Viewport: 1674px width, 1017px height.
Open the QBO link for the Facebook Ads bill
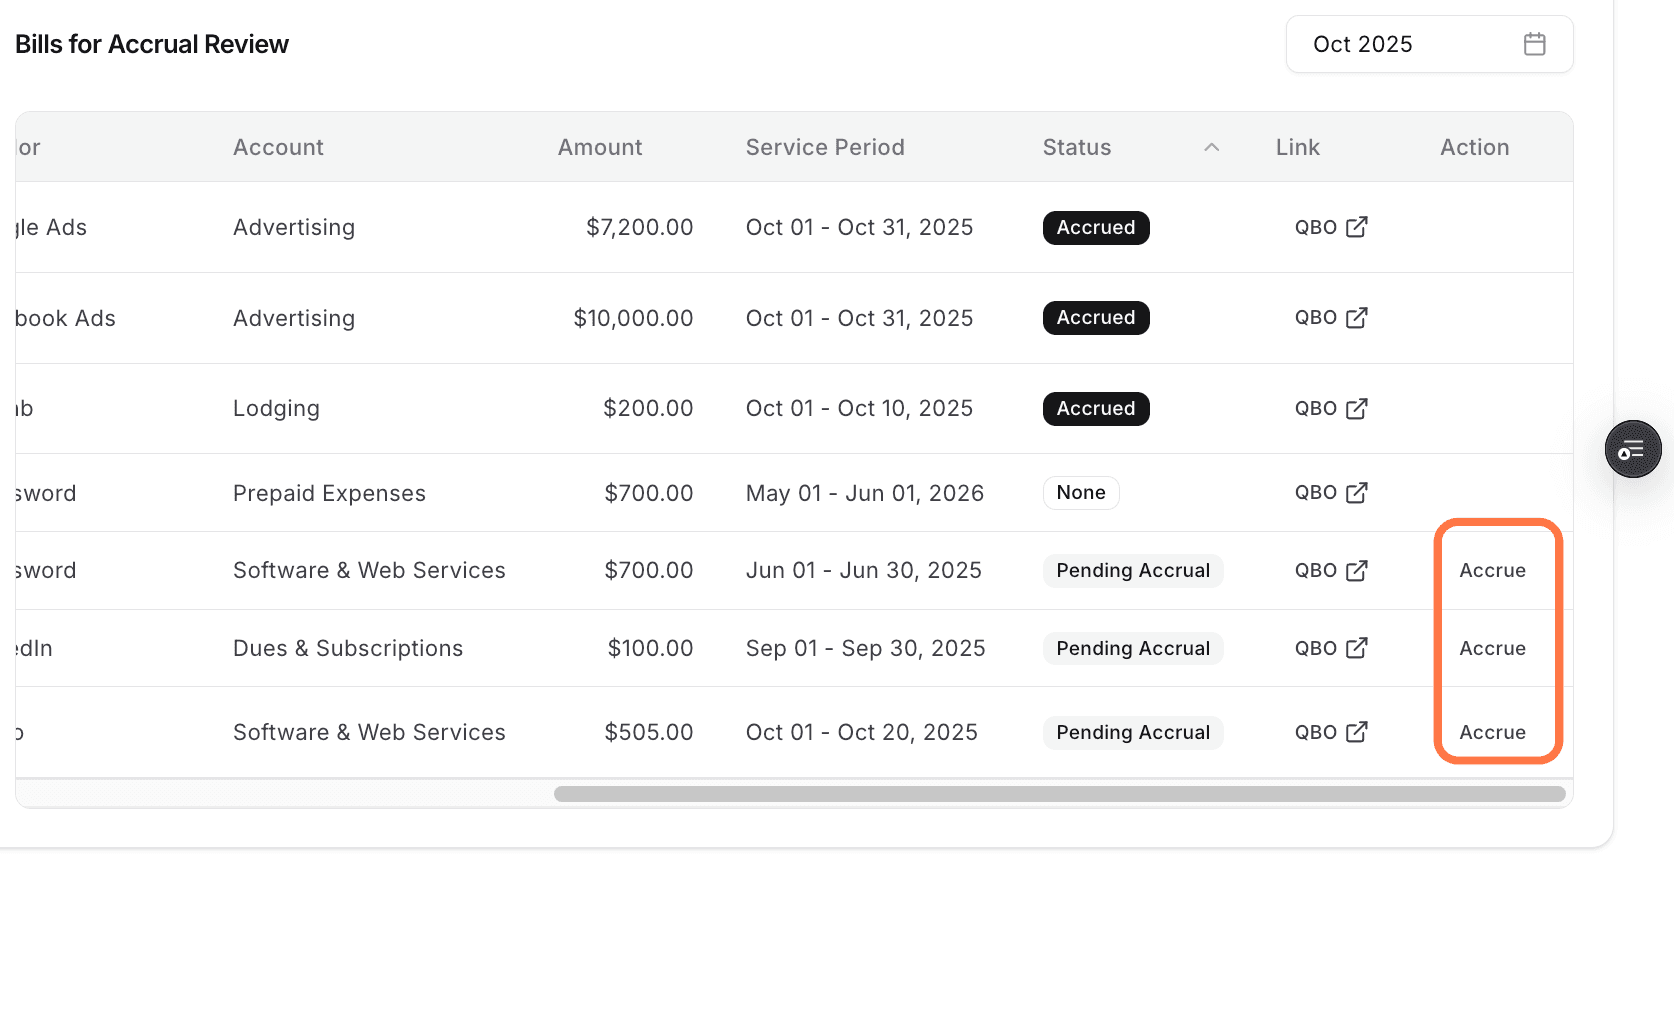click(1331, 317)
